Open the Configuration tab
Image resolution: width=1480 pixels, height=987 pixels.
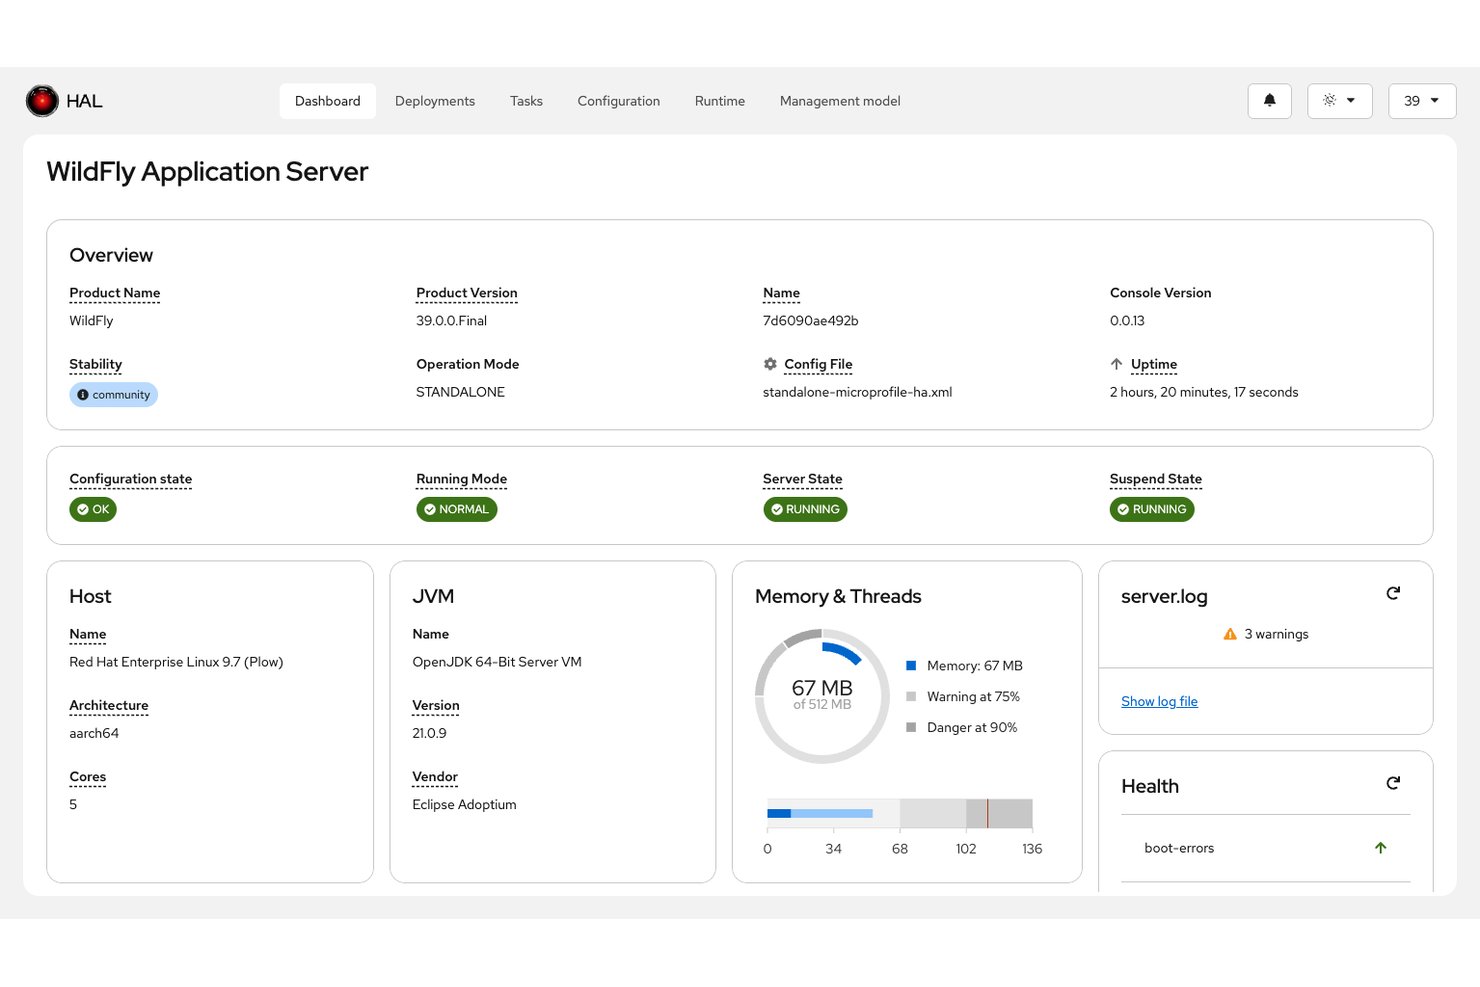619,101
